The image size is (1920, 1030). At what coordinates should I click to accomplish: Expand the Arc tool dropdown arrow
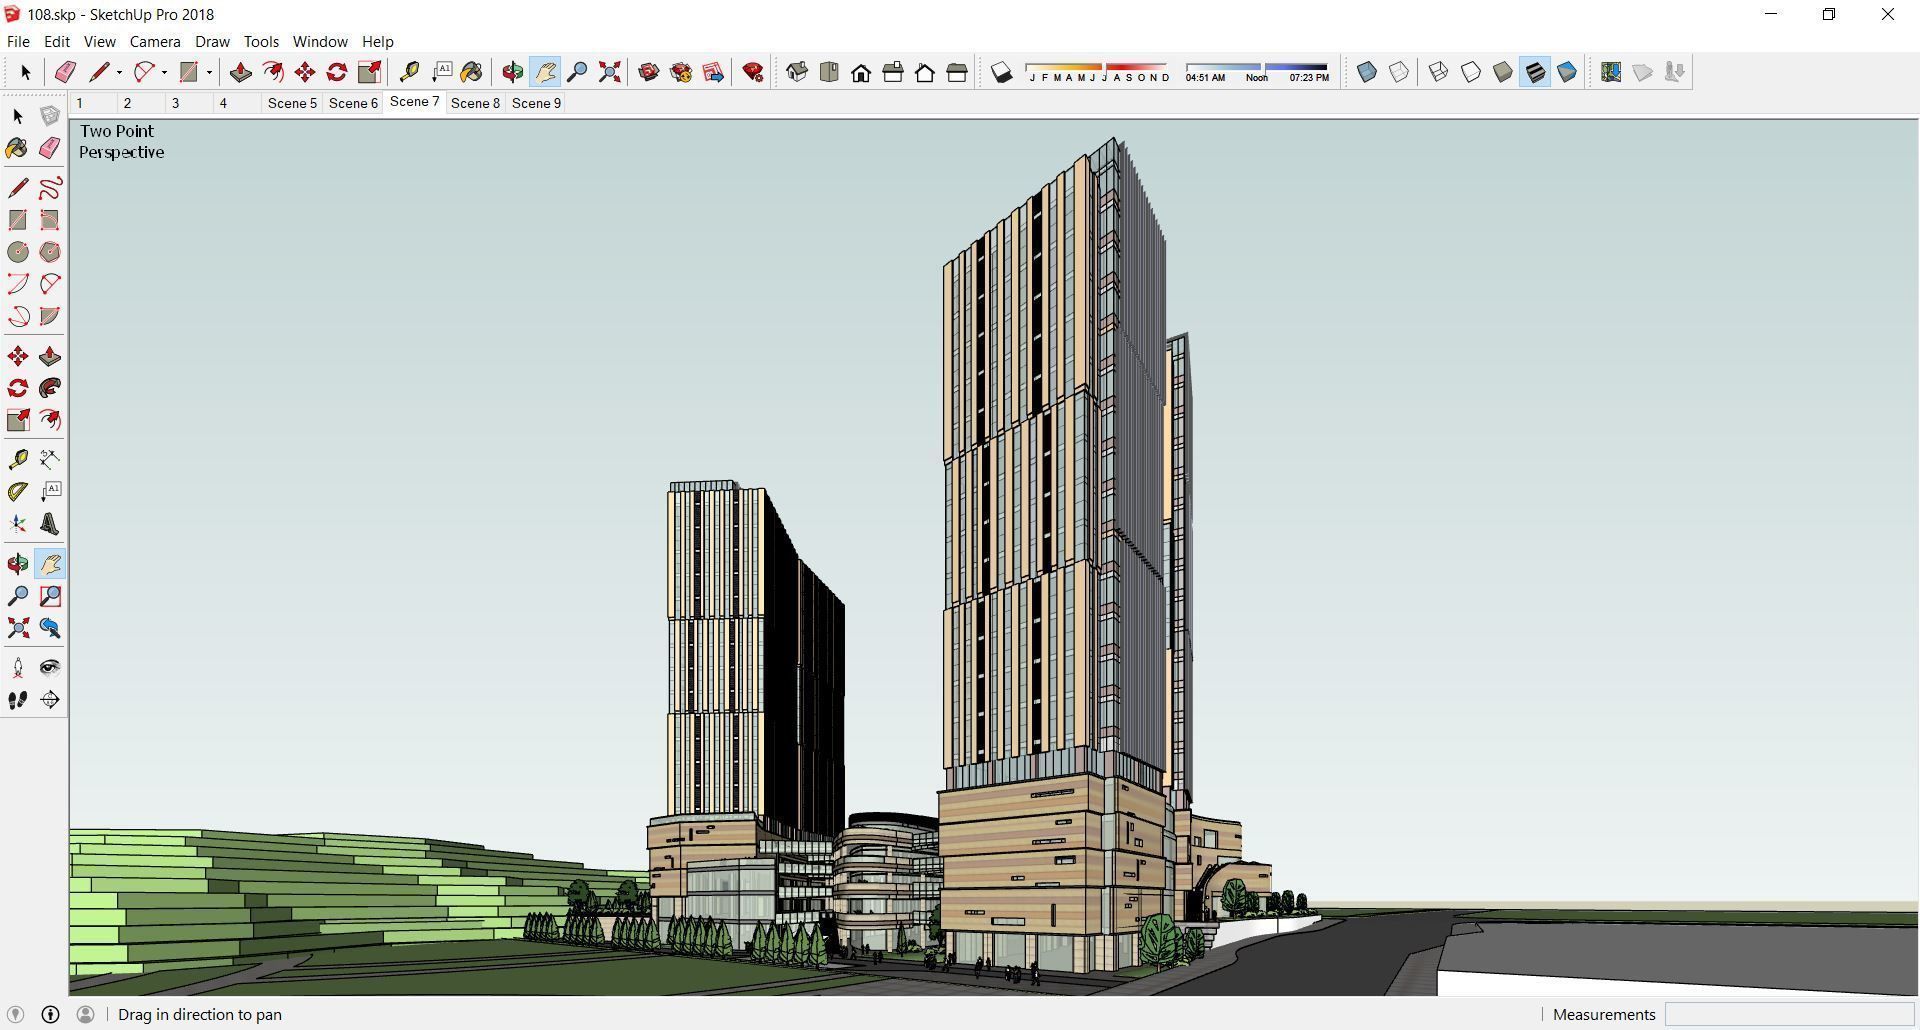click(x=164, y=72)
